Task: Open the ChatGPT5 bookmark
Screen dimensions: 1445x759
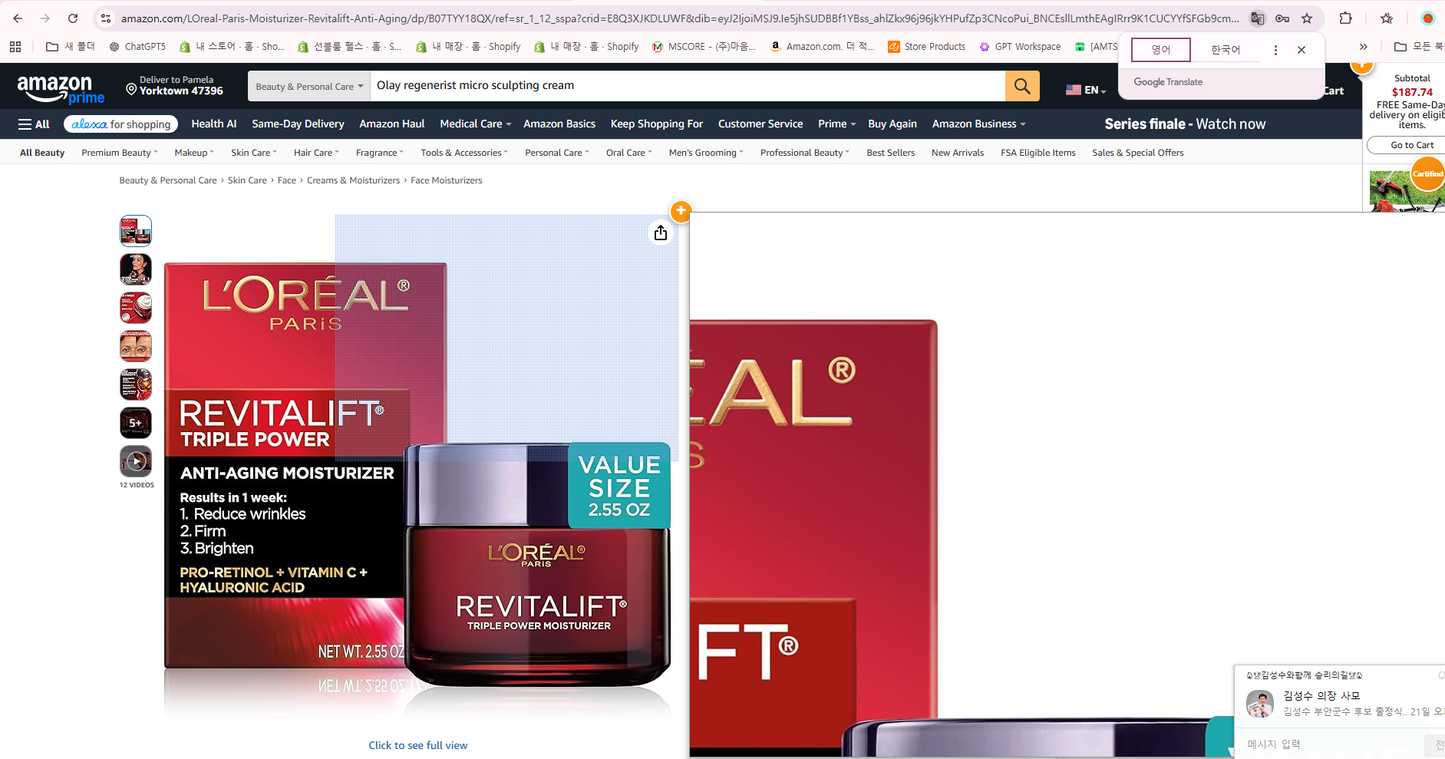Action: (138, 46)
